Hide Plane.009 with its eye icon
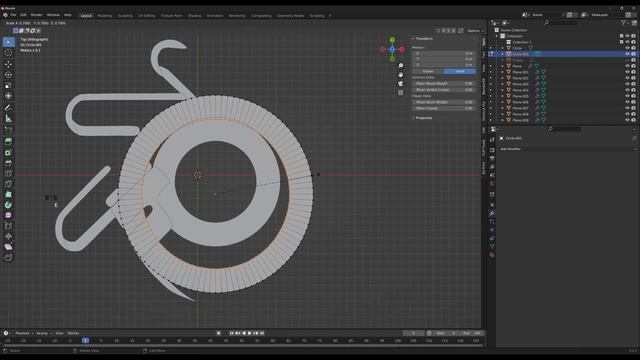This screenshot has width=640, height=360. click(627, 120)
